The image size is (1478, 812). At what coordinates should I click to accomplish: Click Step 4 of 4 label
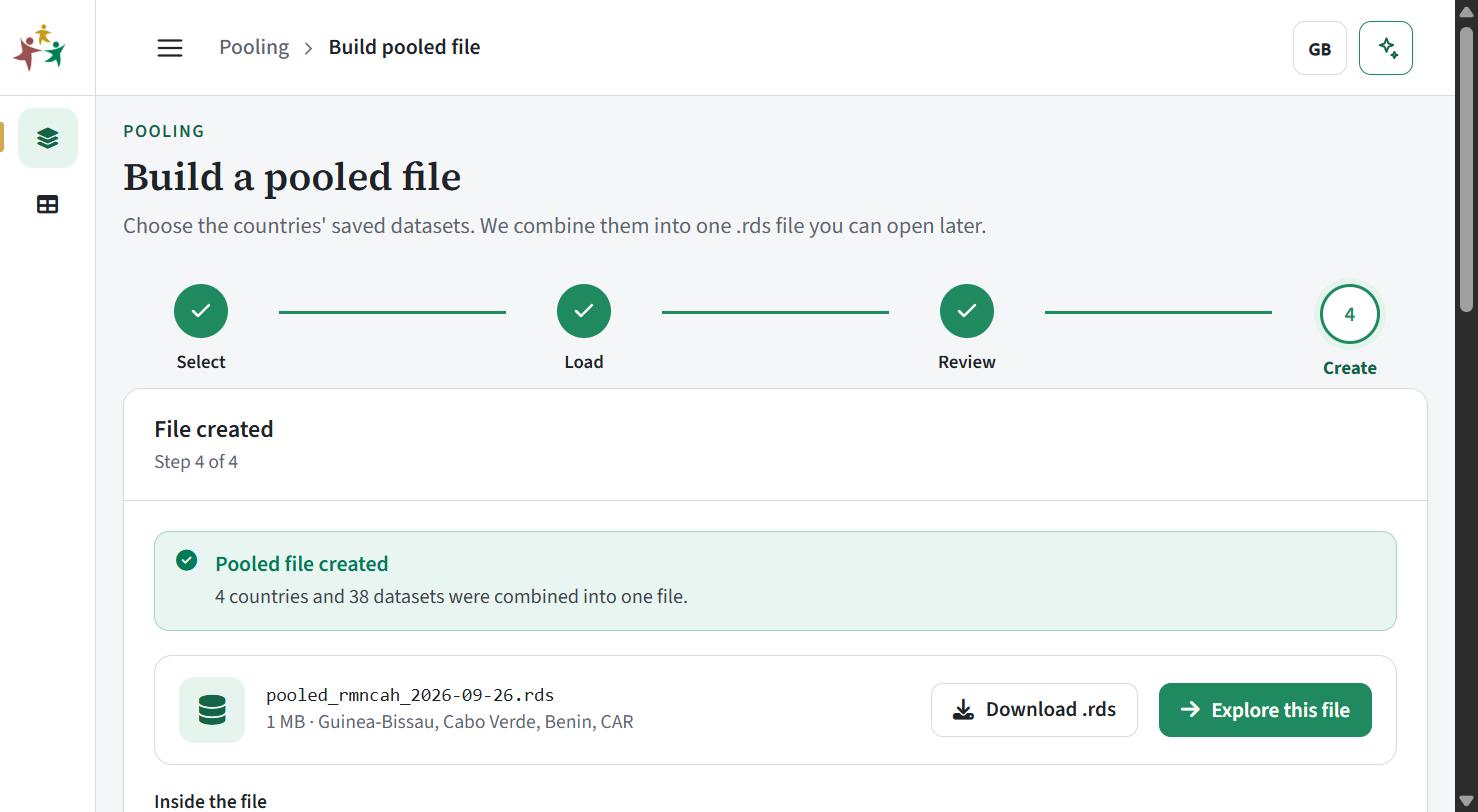point(196,462)
